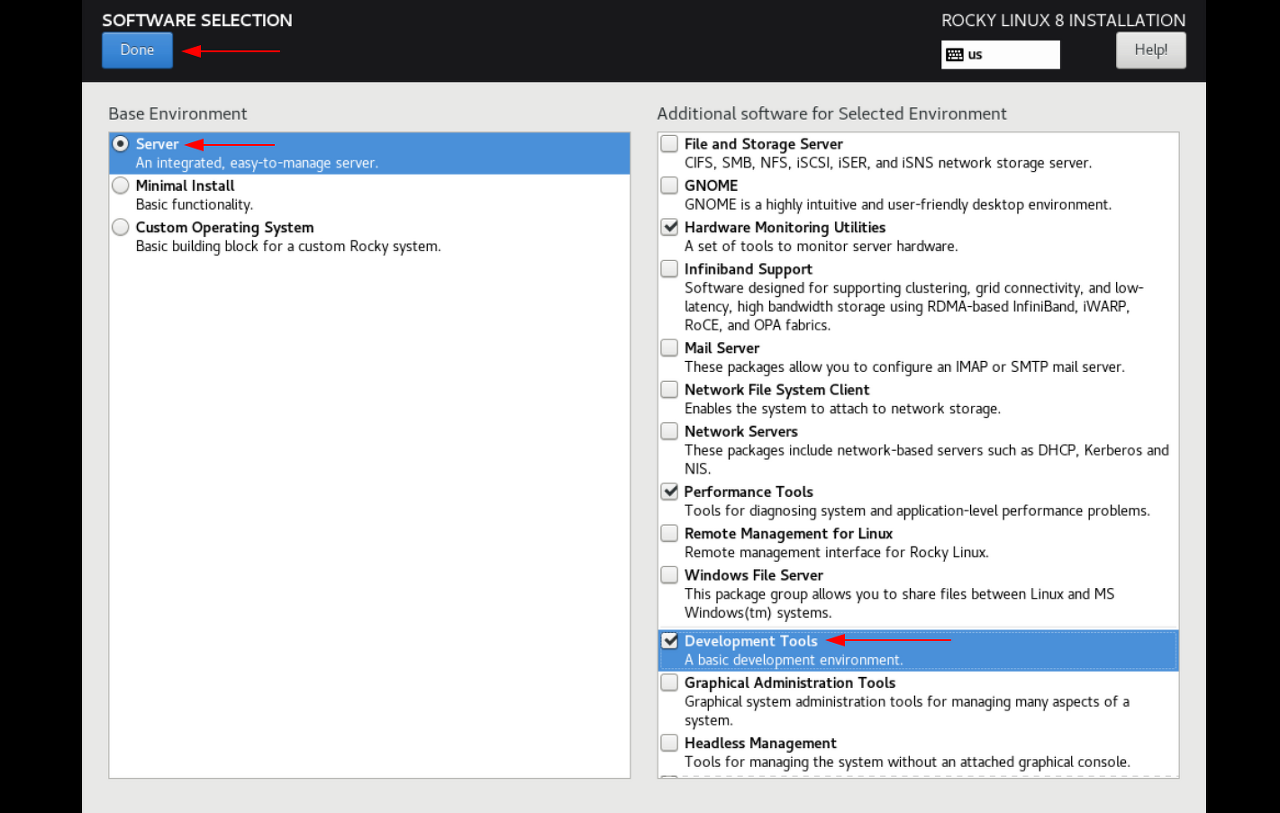The image size is (1280, 813).
Task: Tick Graphical Administration Tools checkbox
Action: 669,683
